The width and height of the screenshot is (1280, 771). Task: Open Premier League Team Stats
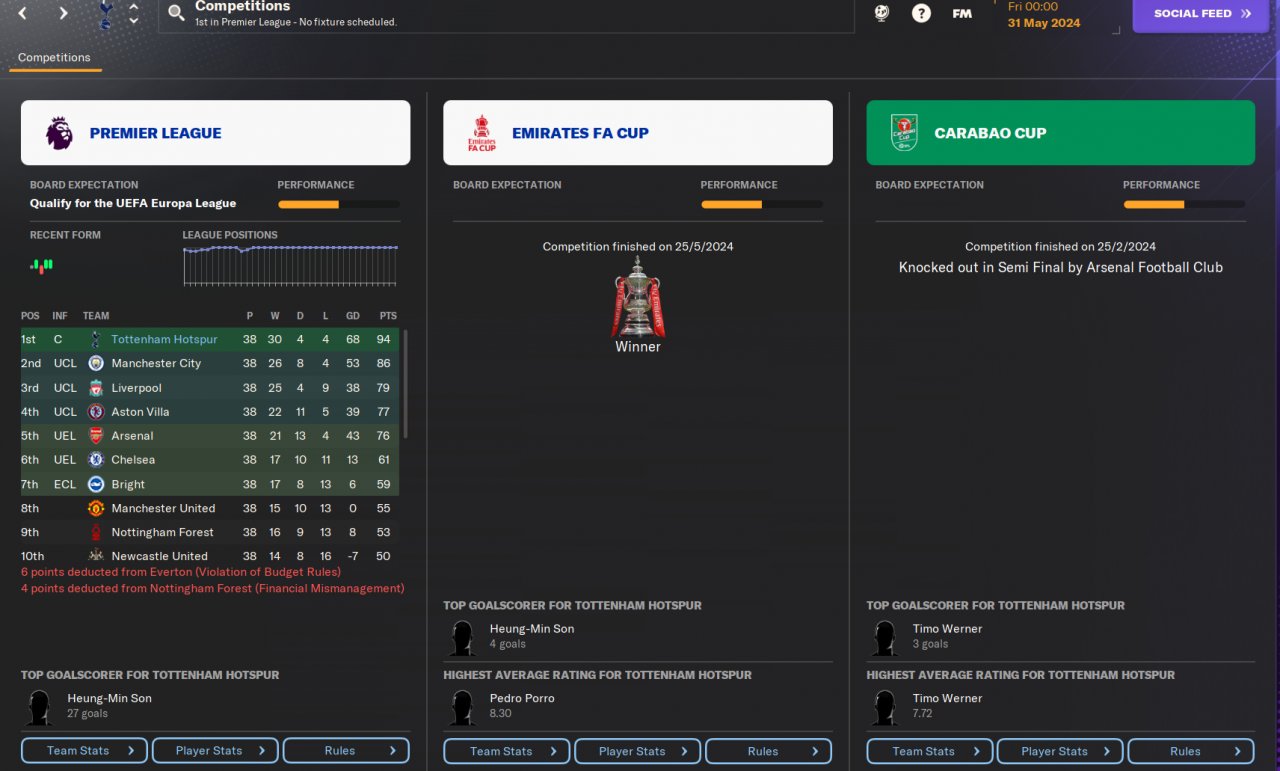[x=84, y=750]
